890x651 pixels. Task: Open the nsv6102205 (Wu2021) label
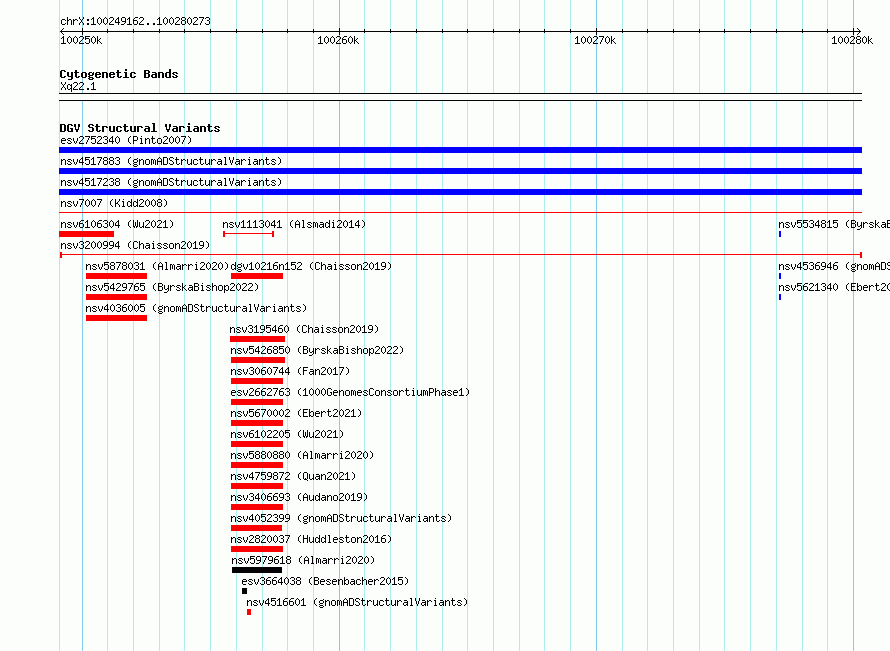[x=287, y=434]
